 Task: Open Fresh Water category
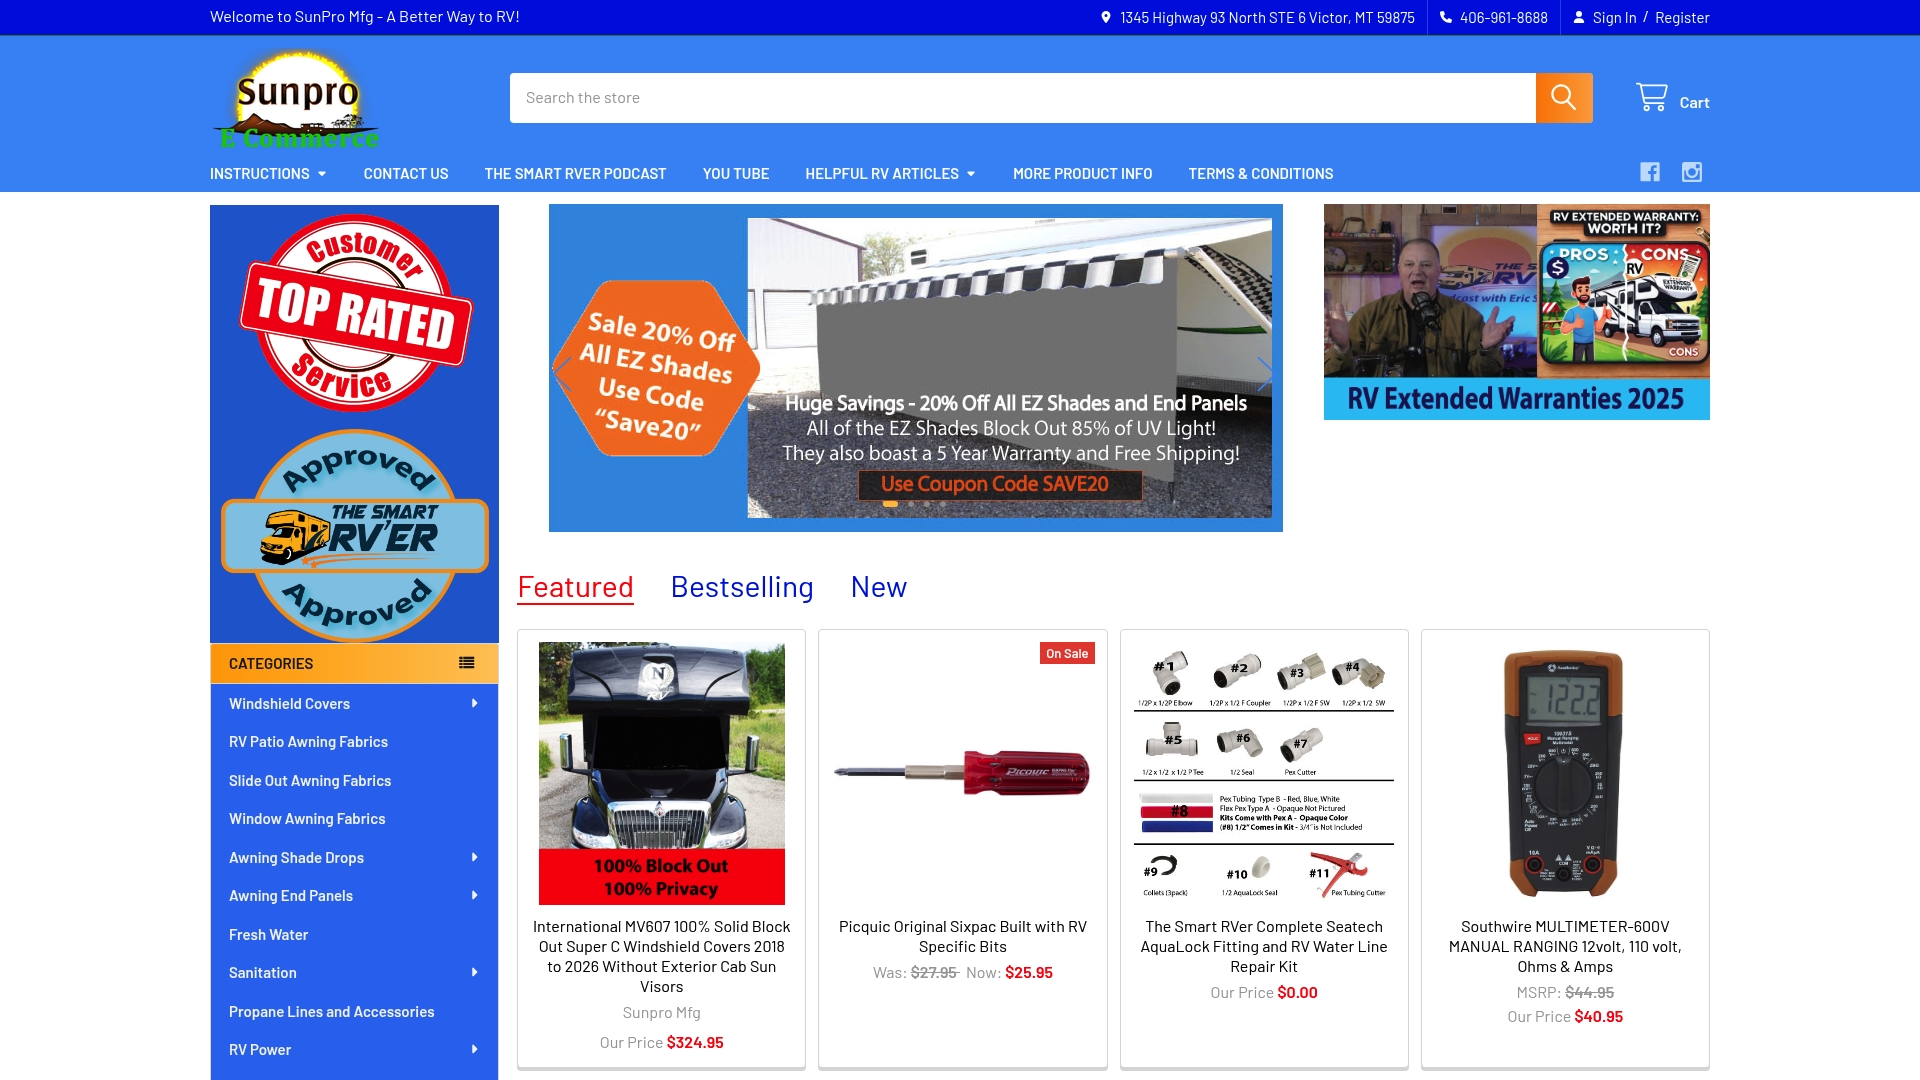tap(268, 935)
